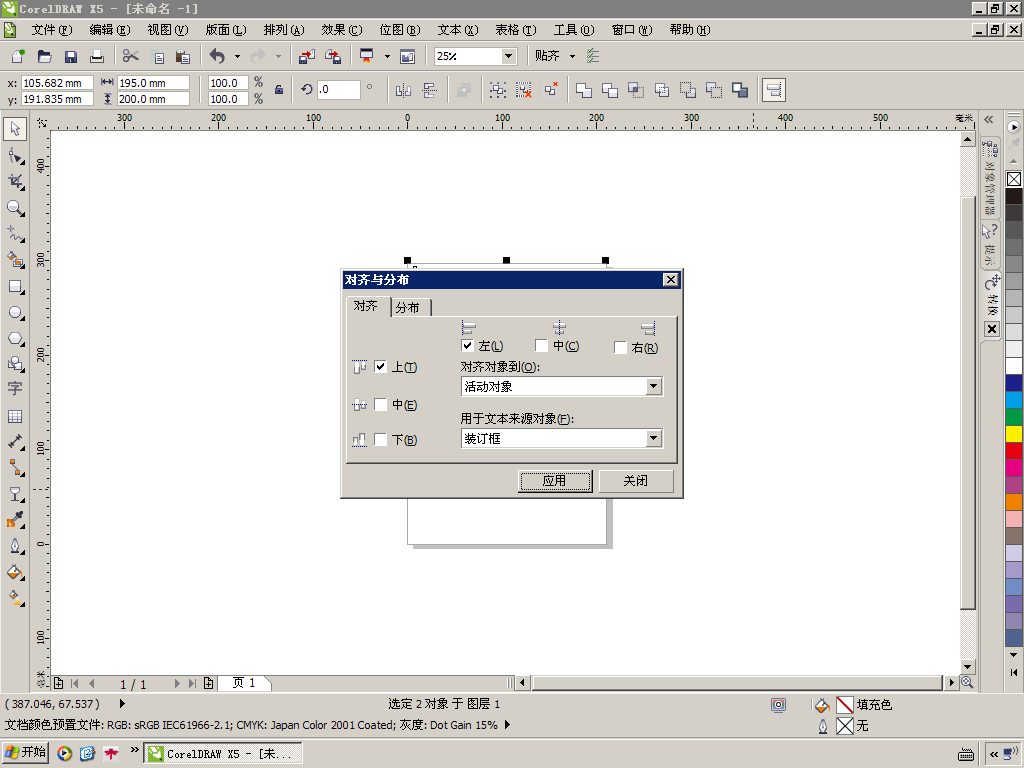Image resolution: width=1024 pixels, height=768 pixels.
Task: Click the CorelDRAW X5 taskbar button
Action: point(223,753)
